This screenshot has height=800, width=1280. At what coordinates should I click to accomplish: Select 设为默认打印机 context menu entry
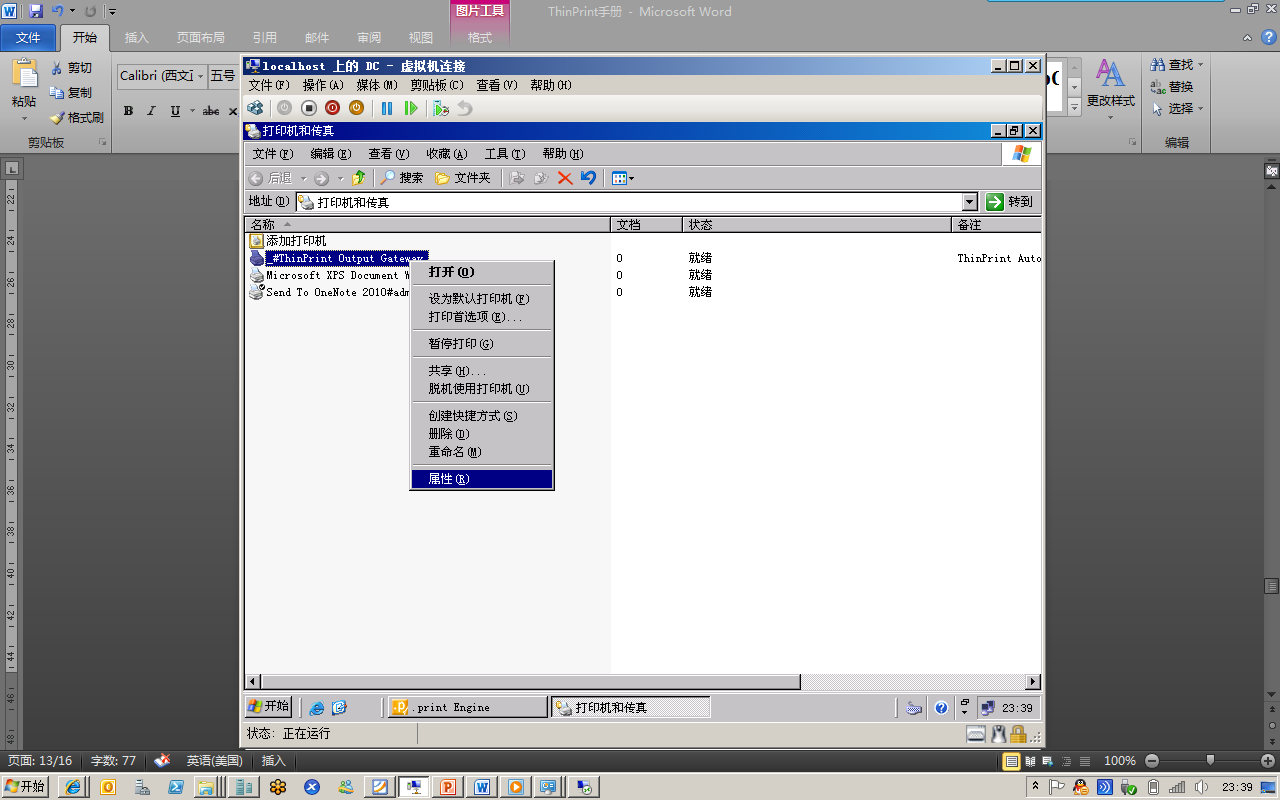point(482,299)
